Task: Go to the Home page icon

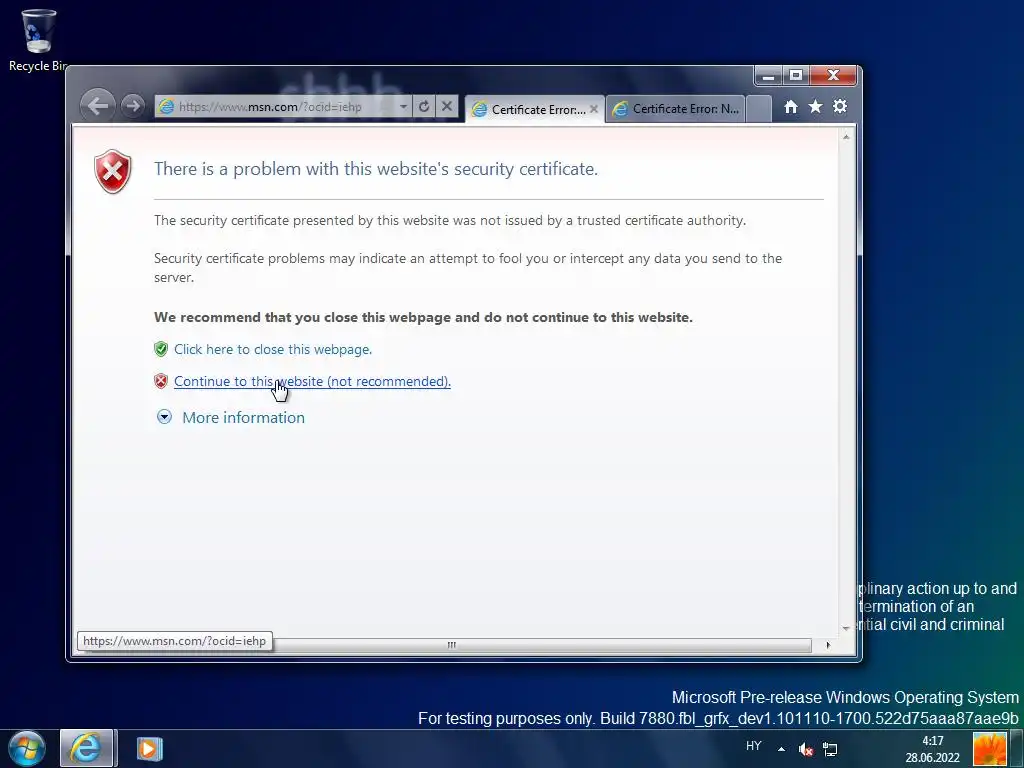Action: point(791,106)
